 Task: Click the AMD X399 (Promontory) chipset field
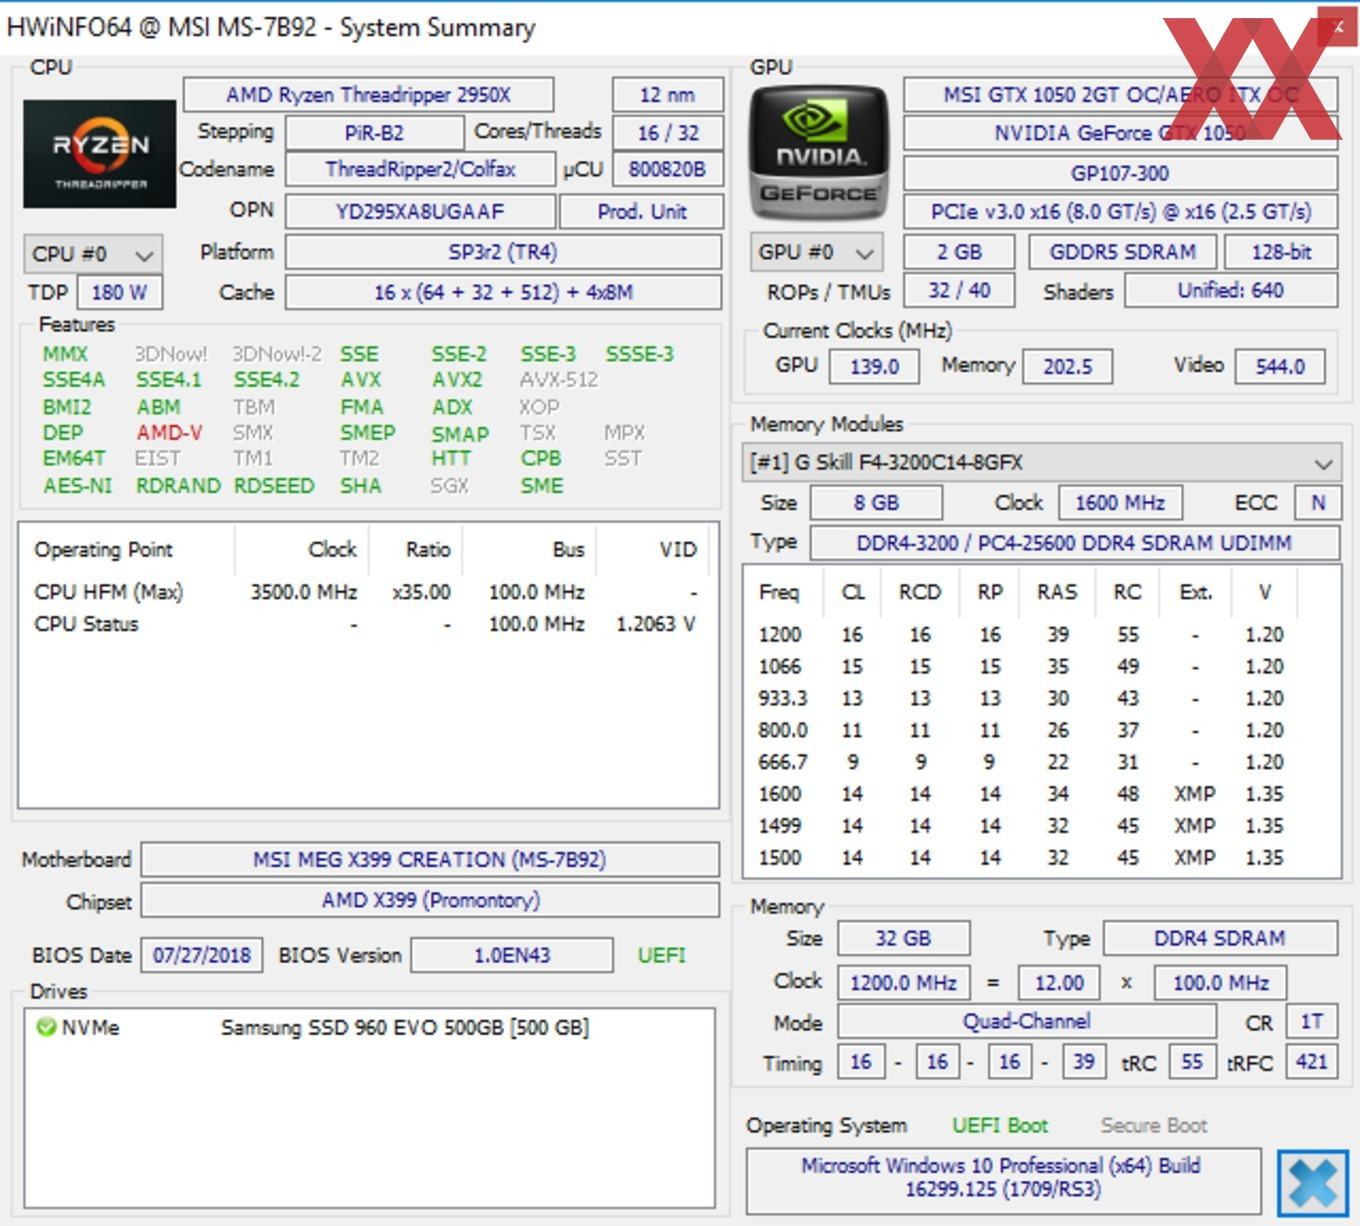[430, 901]
